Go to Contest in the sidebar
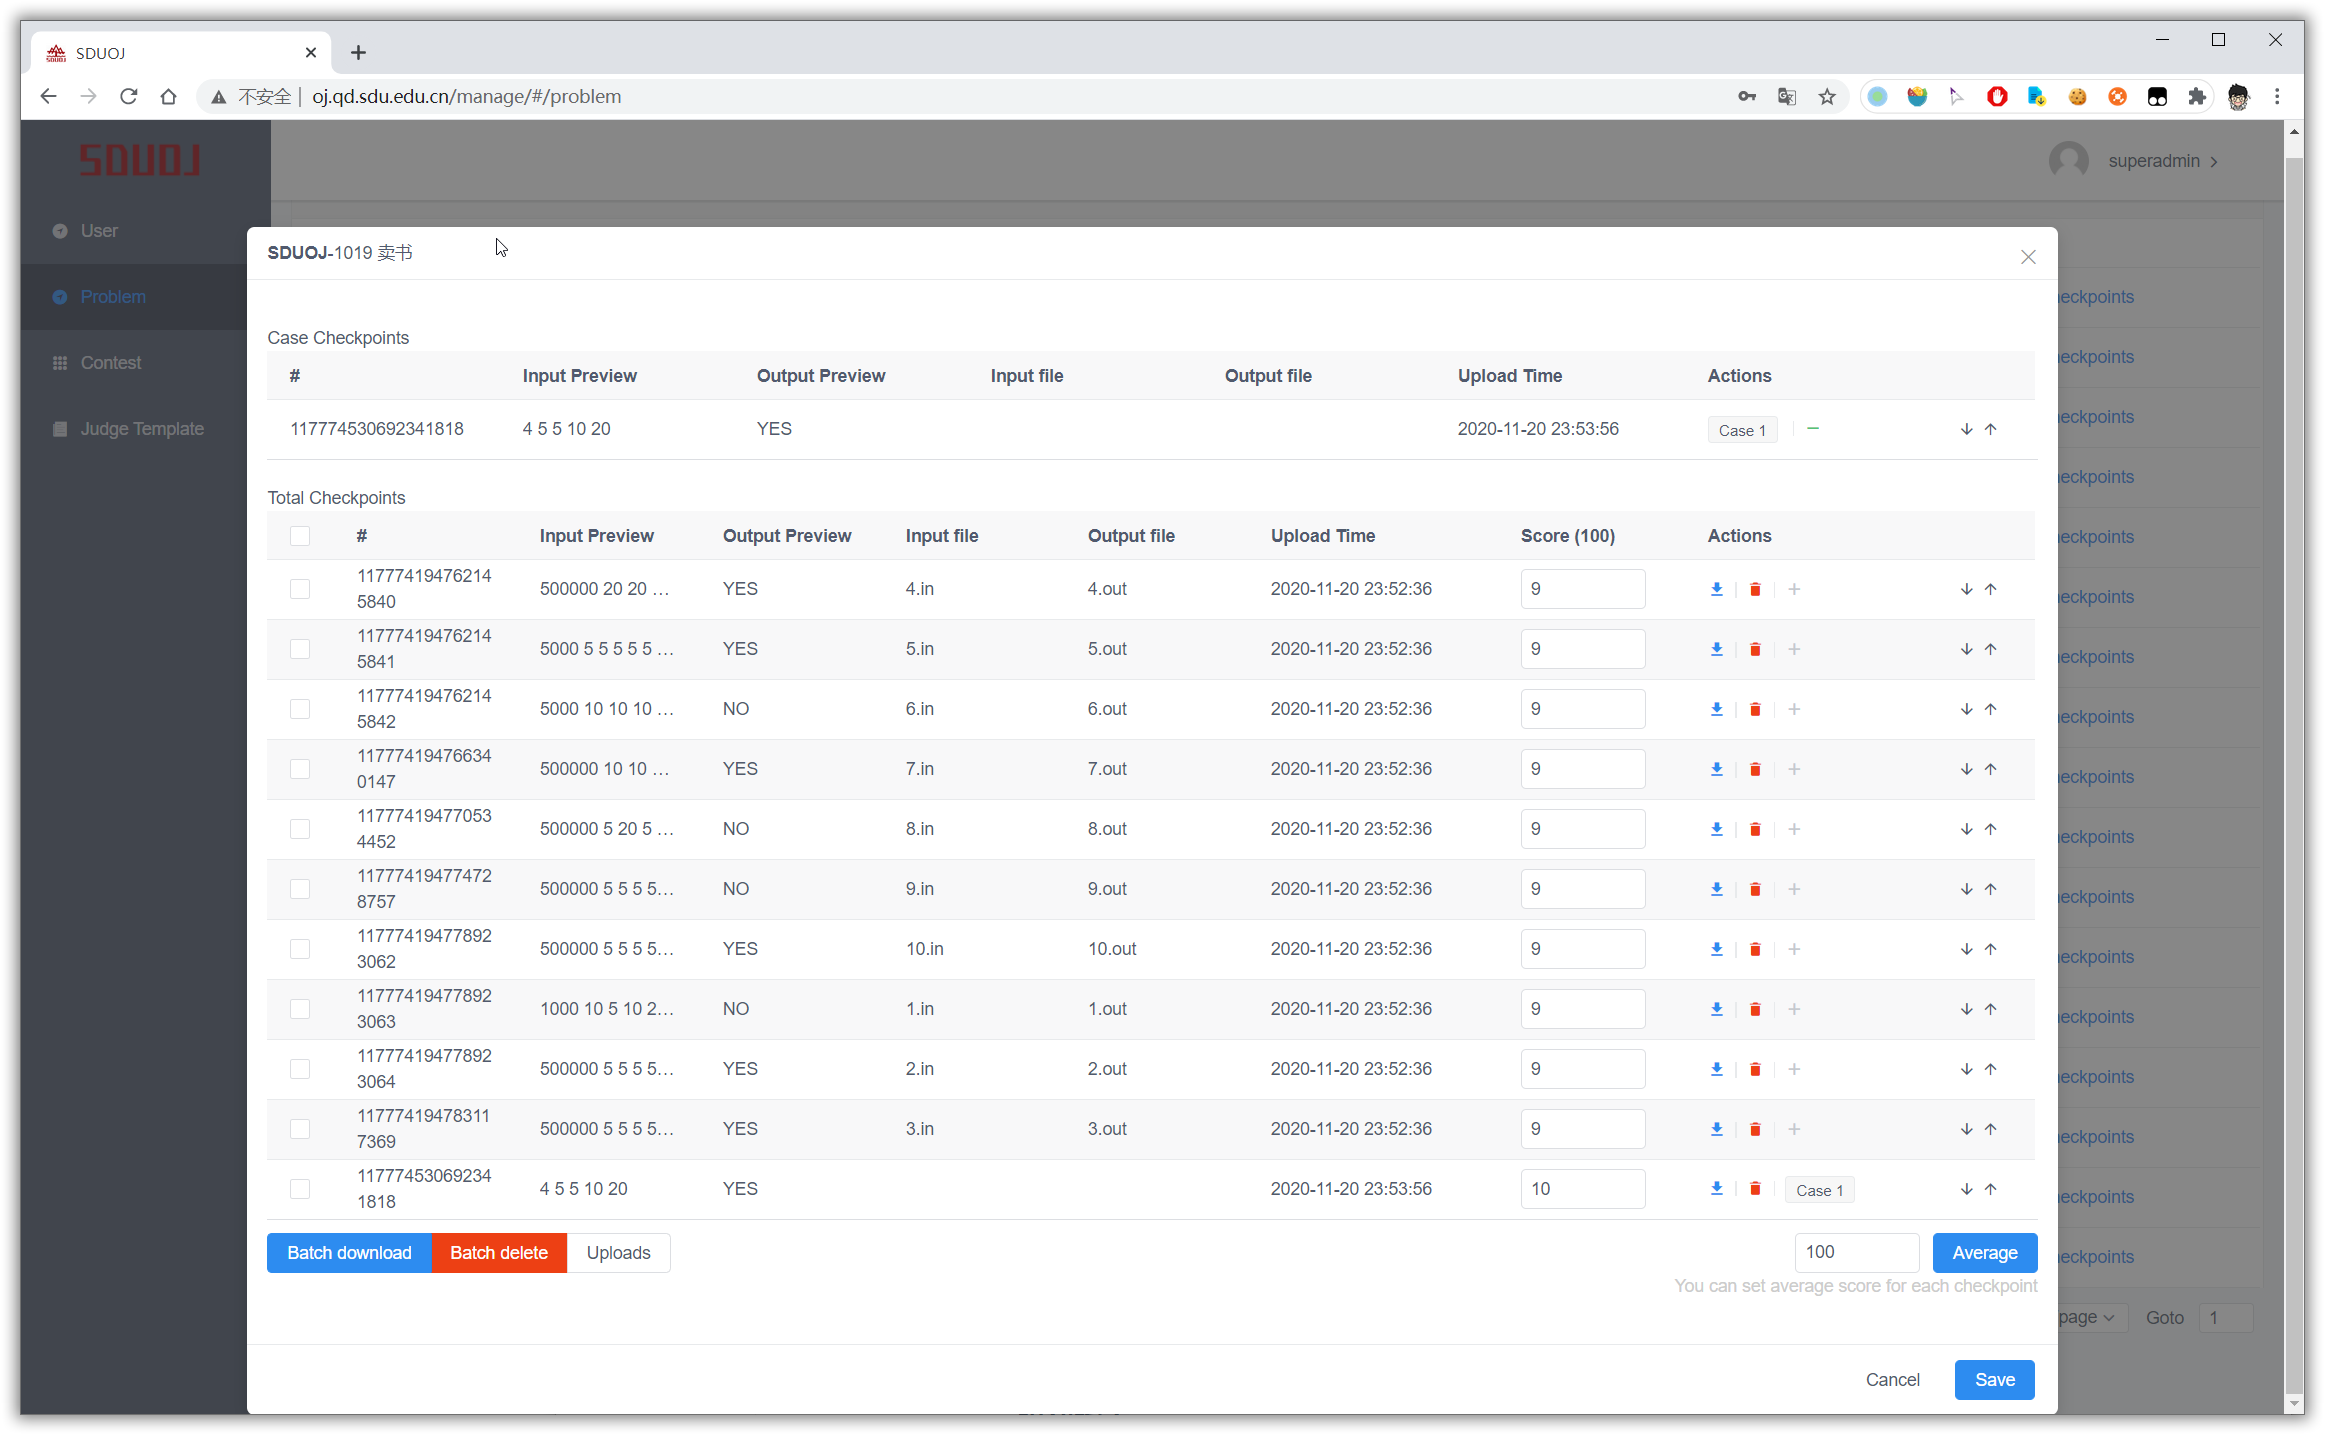The height and width of the screenshot is (1435, 2325). click(110, 363)
